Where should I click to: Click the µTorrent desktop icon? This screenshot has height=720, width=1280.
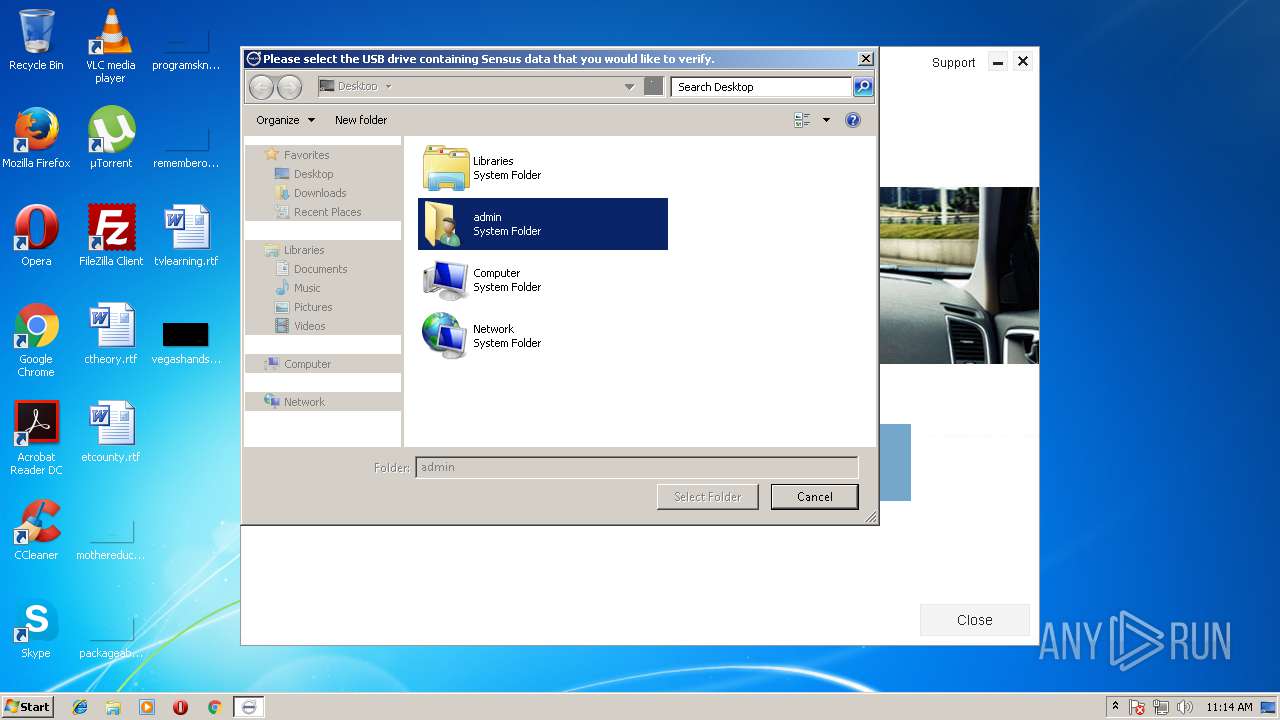click(110, 138)
